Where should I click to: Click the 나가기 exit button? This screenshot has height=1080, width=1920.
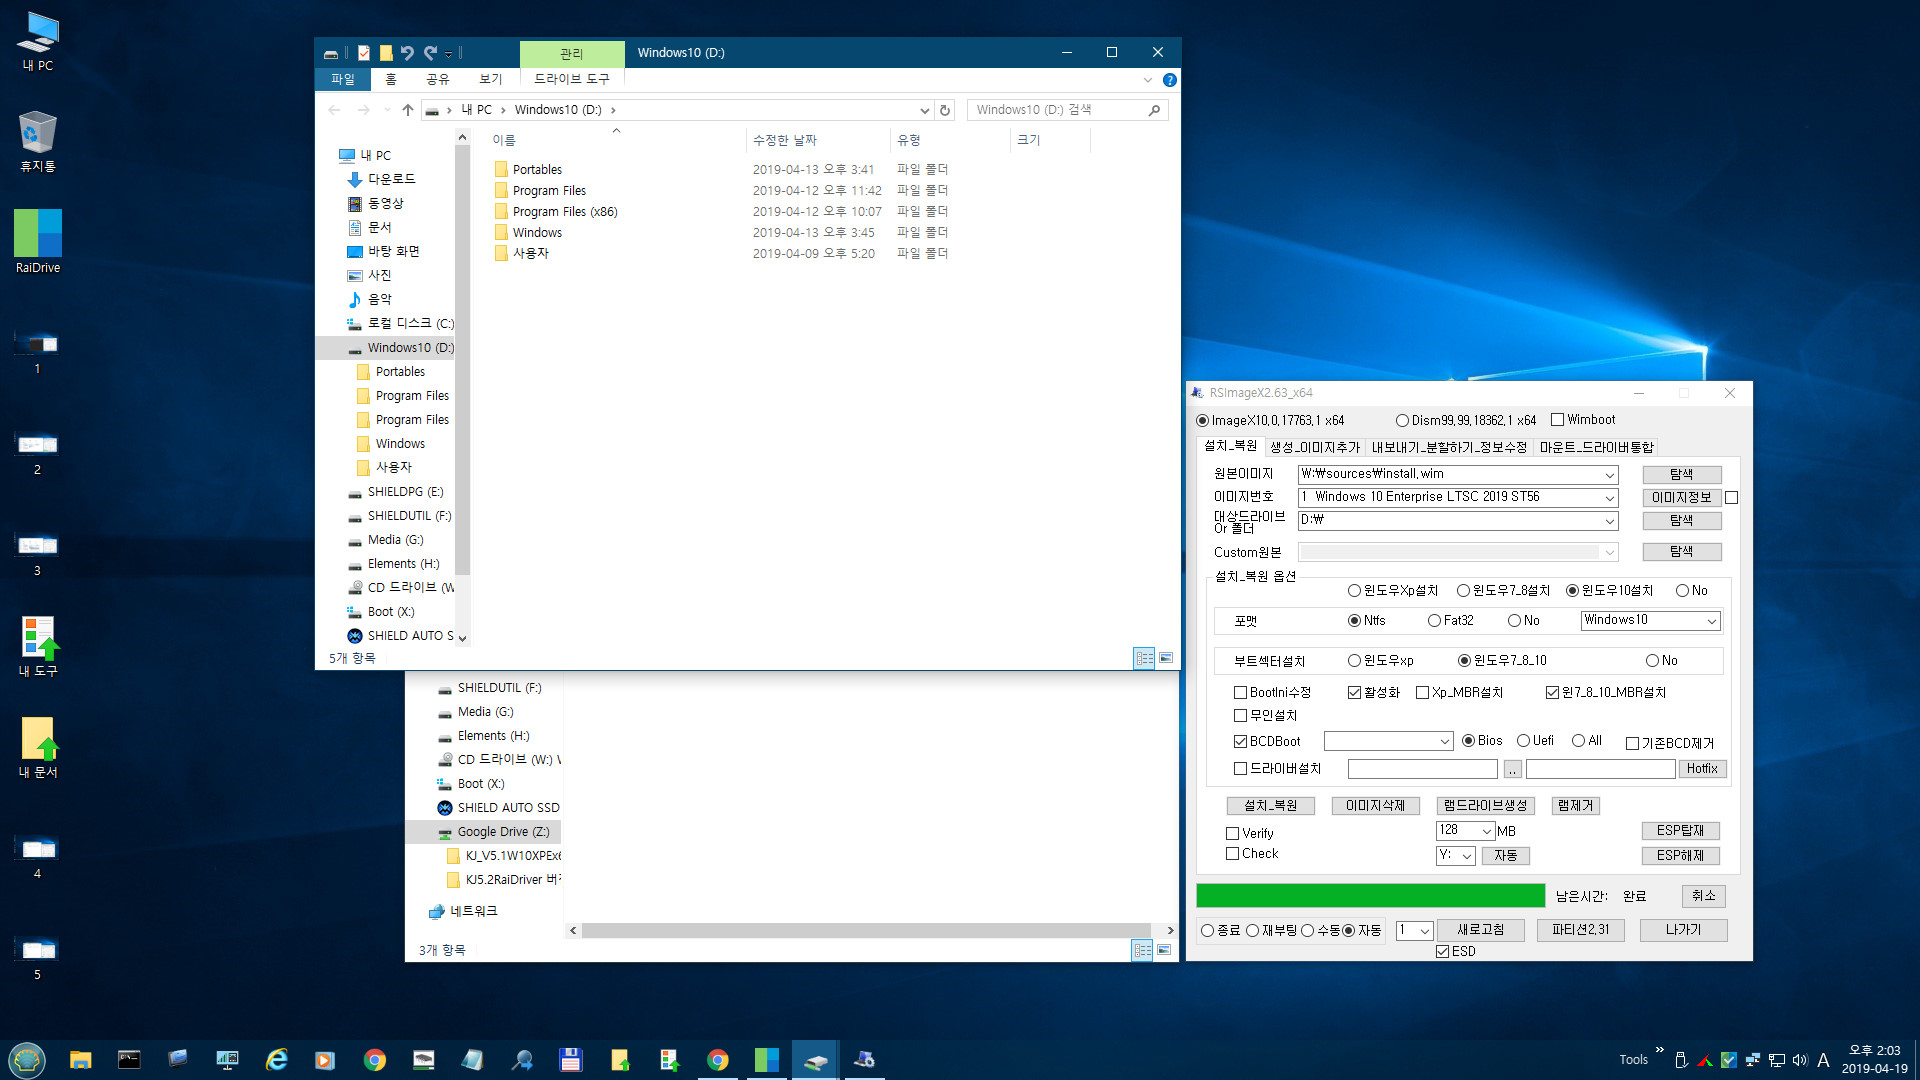coord(1683,930)
